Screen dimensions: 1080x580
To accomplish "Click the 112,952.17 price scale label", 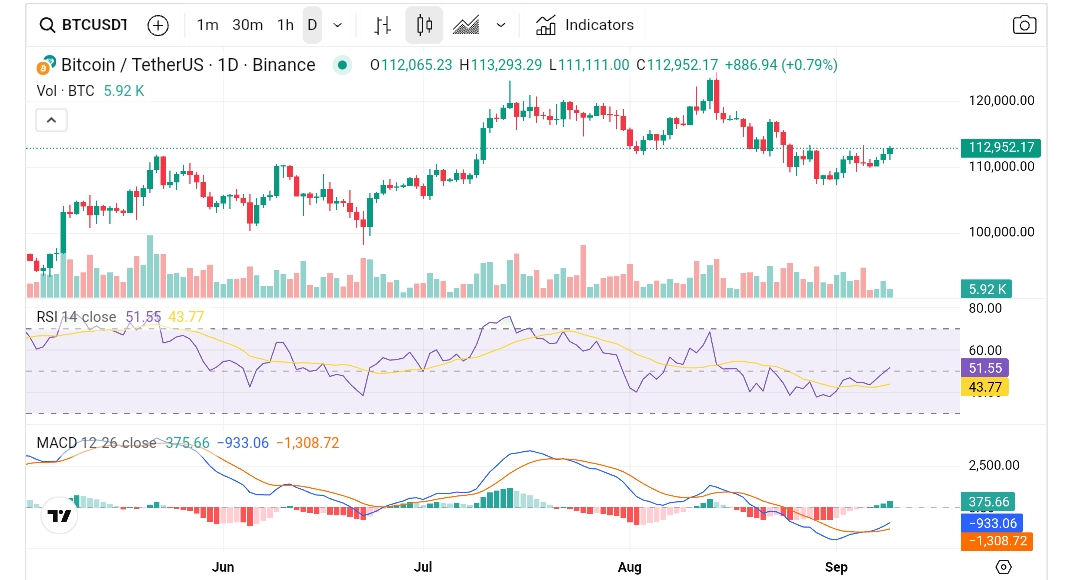I will [x=1001, y=147].
